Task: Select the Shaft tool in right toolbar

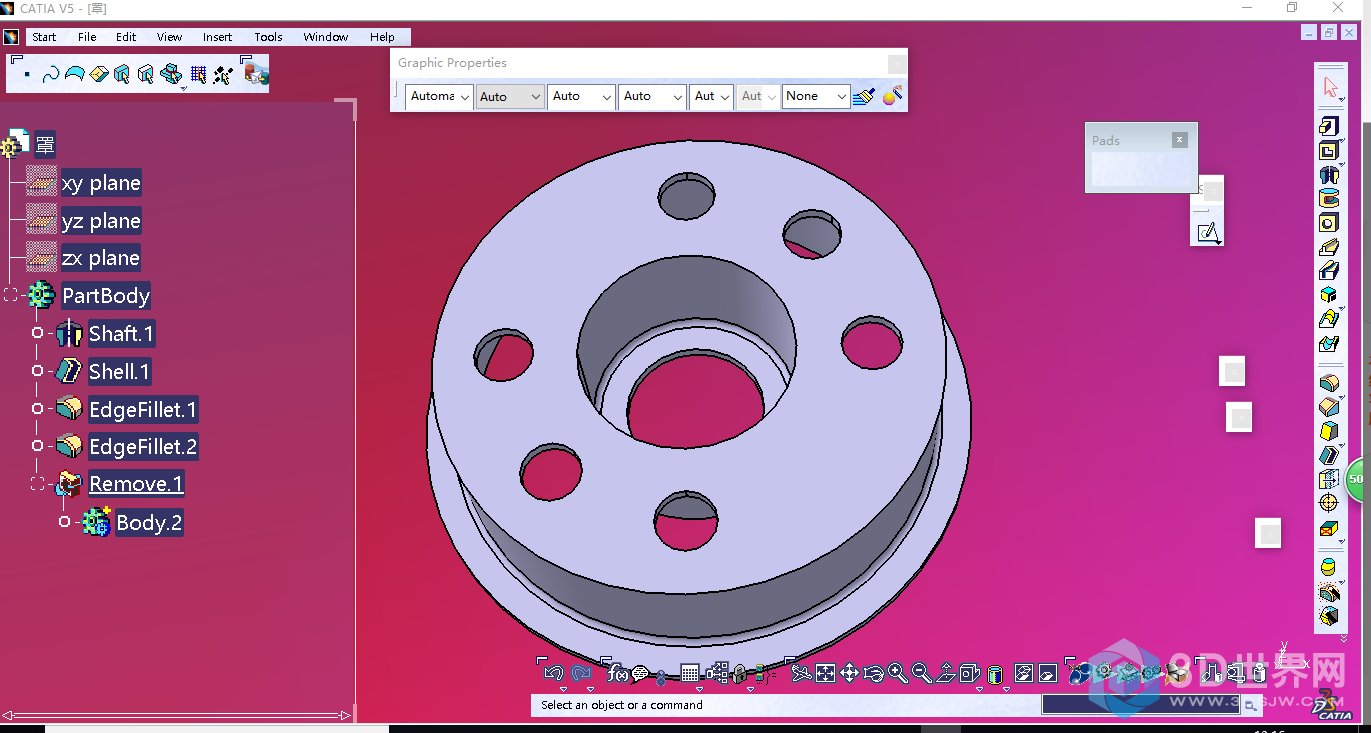Action: tap(1329, 175)
